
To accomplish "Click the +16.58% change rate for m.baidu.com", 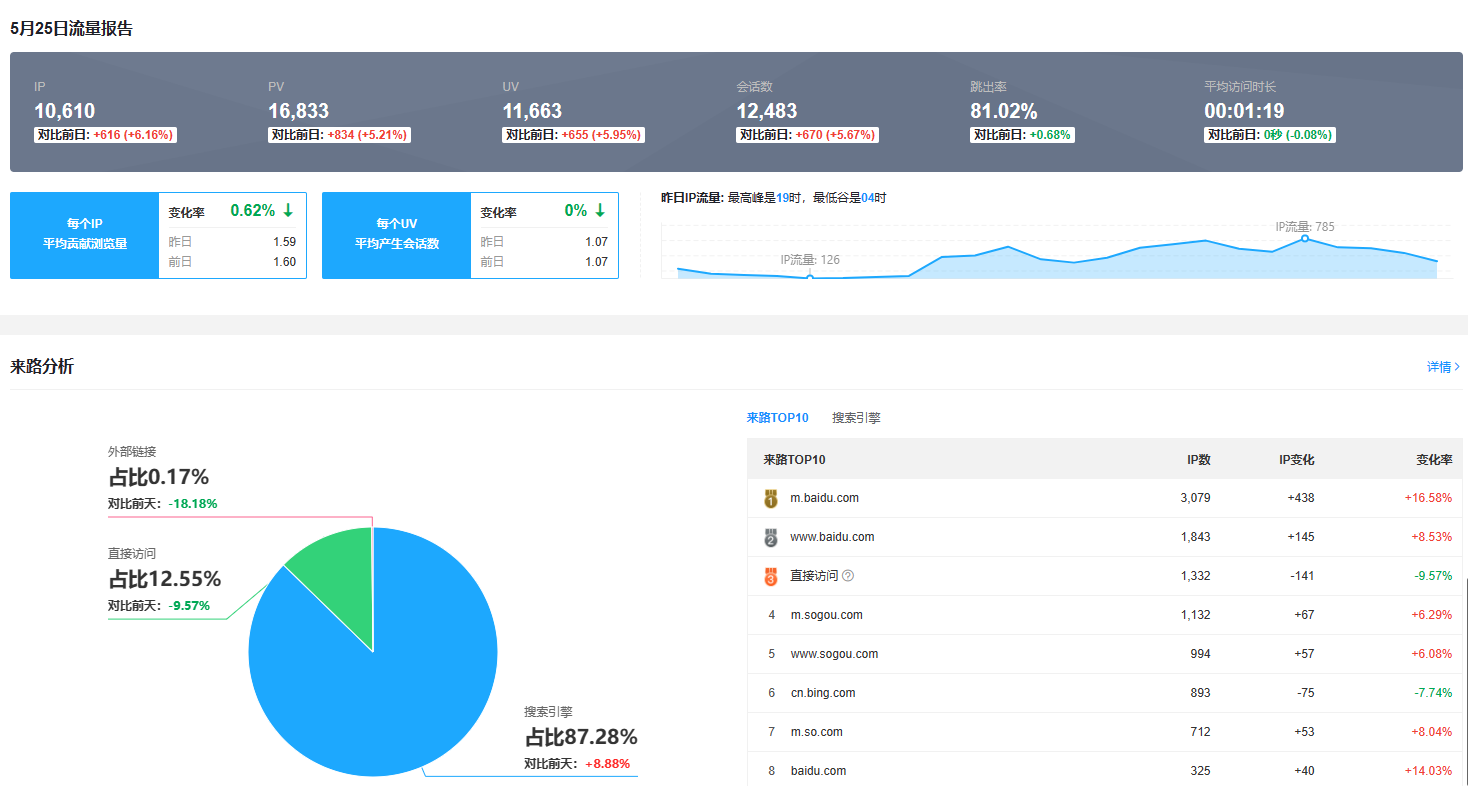I will coord(1428,498).
